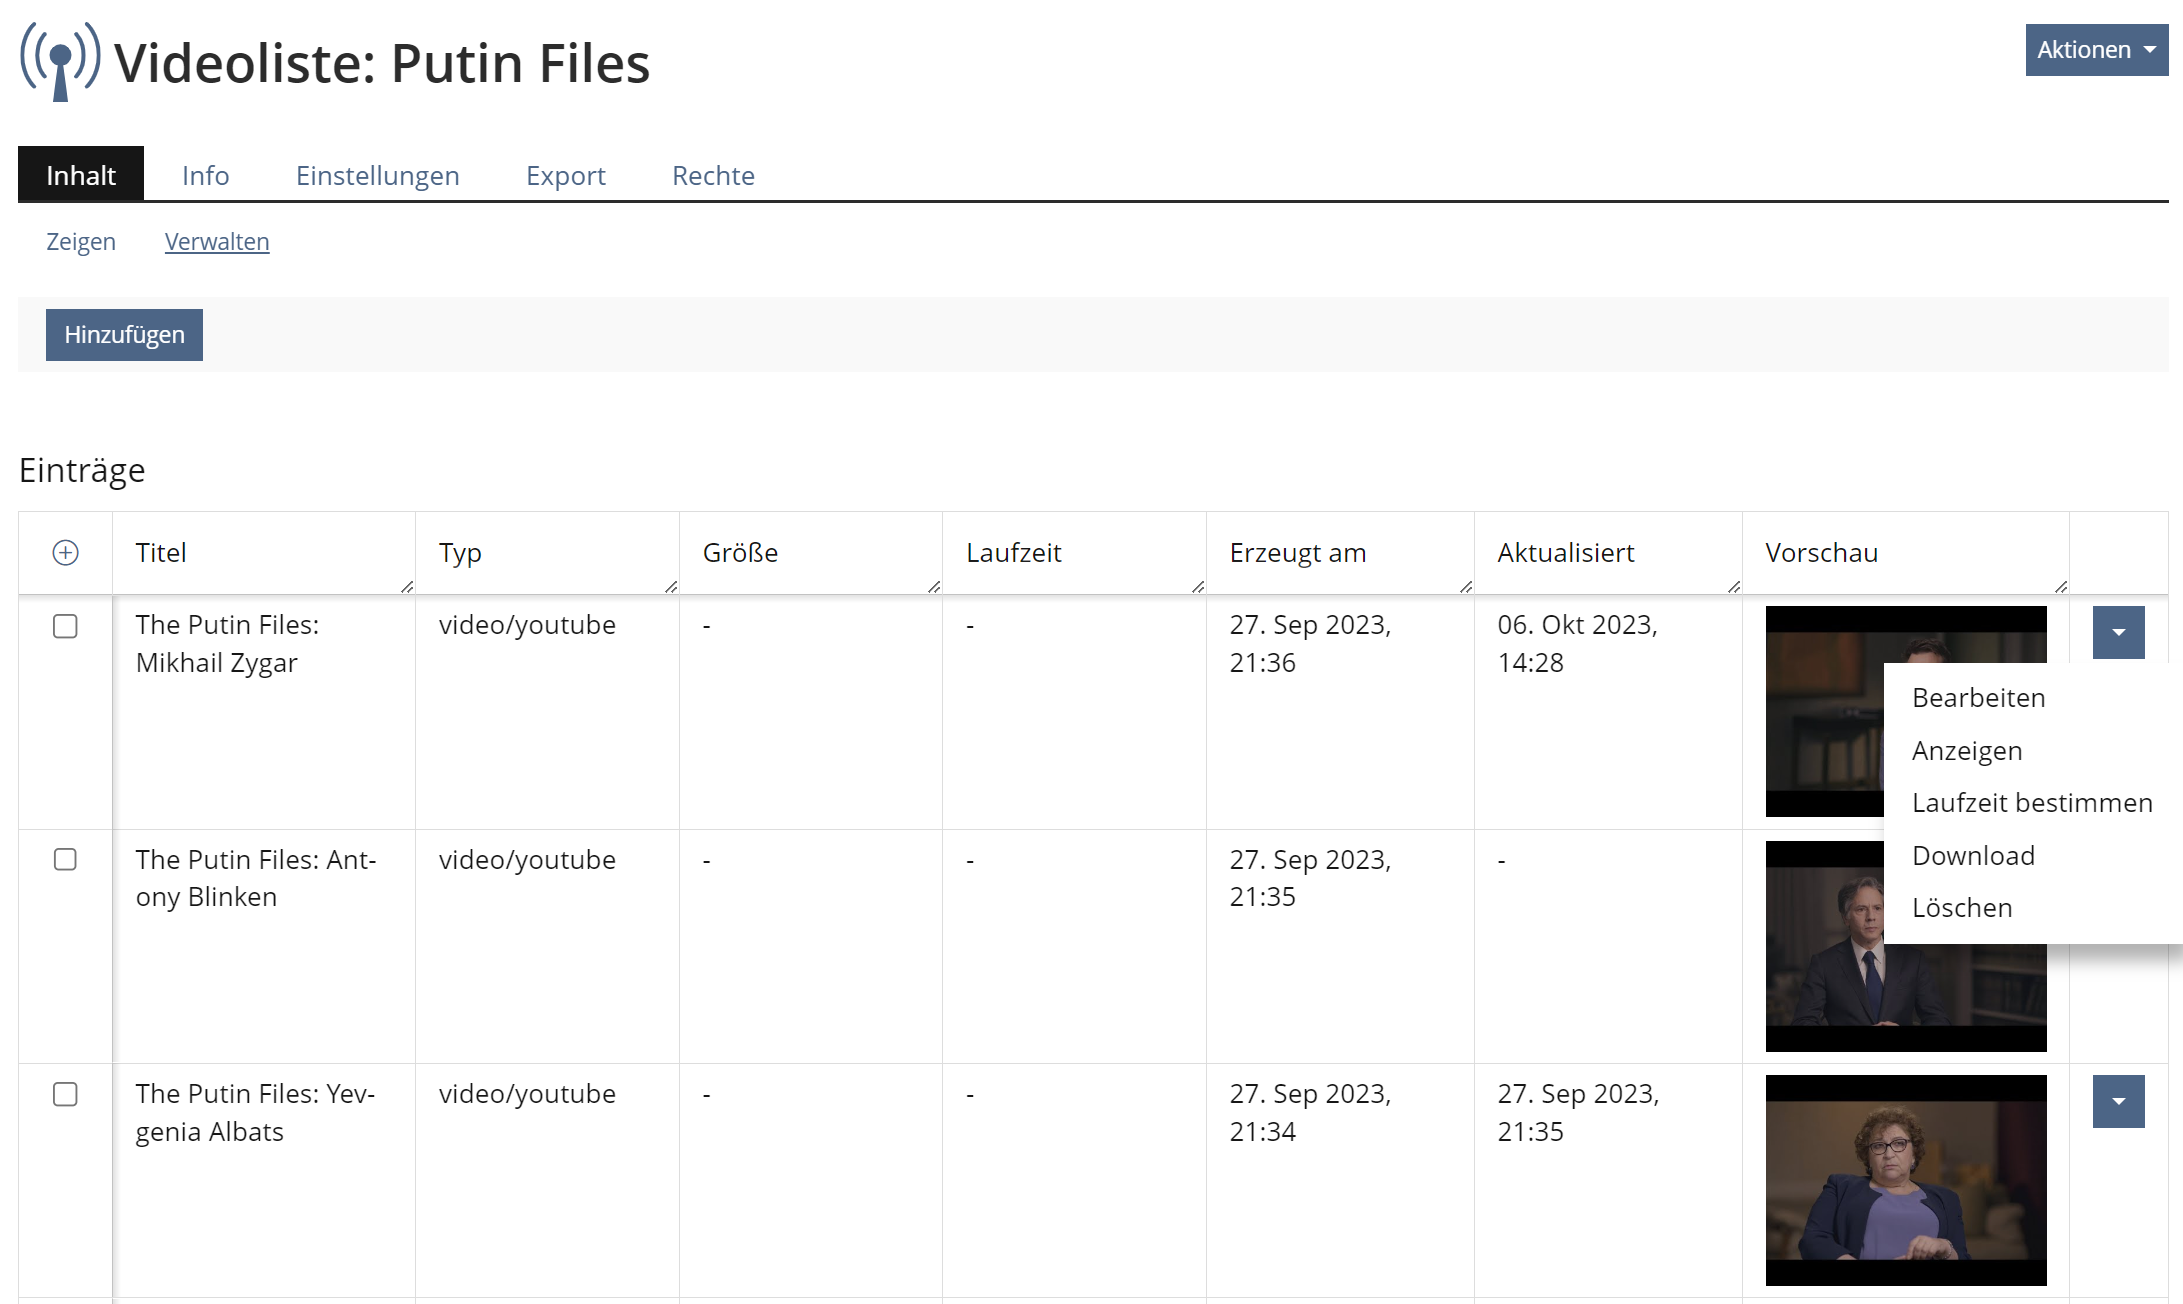Screen dimensions: 2183x1304
Task: Collapse the Mikhail Zygar row action dropdown
Action: [x=2118, y=632]
